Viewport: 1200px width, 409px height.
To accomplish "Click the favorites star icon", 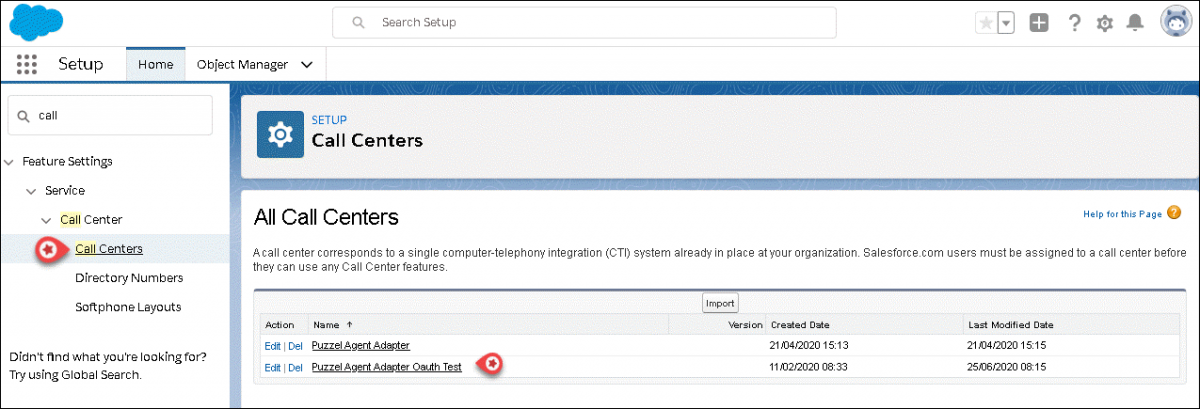I will click(986, 23).
